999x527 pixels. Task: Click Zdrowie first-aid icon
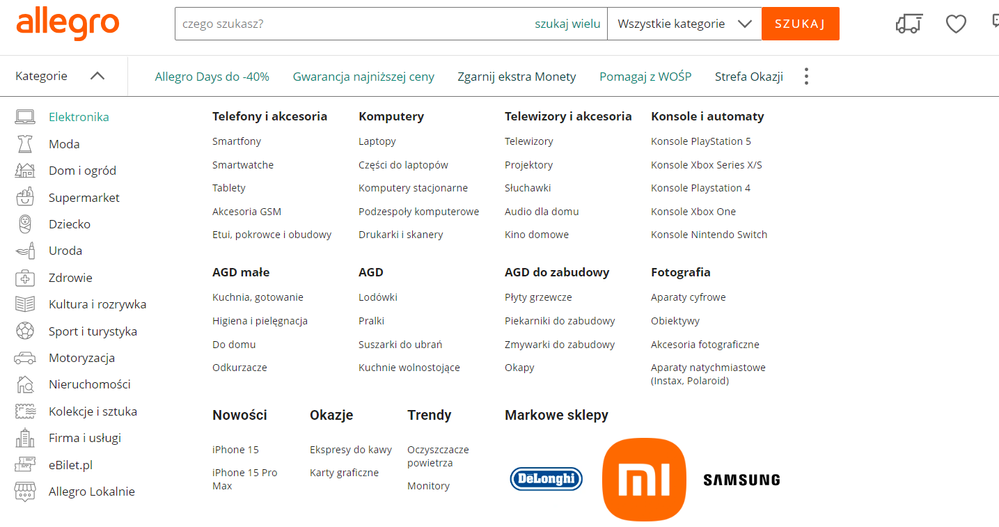point(25,278)
